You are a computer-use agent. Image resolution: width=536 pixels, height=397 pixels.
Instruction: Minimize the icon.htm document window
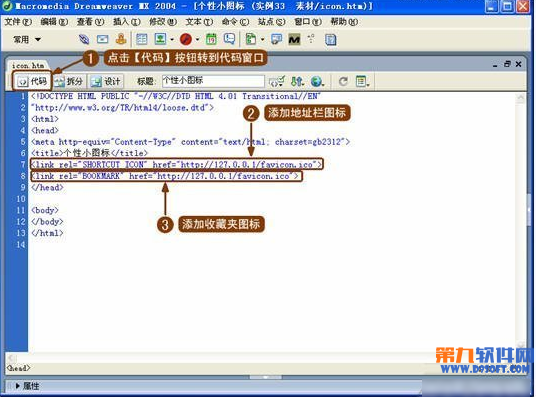495,64
